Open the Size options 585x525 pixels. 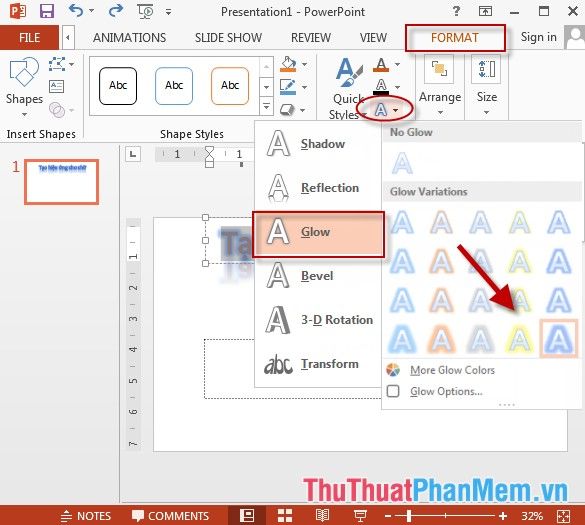coord(487,86)
